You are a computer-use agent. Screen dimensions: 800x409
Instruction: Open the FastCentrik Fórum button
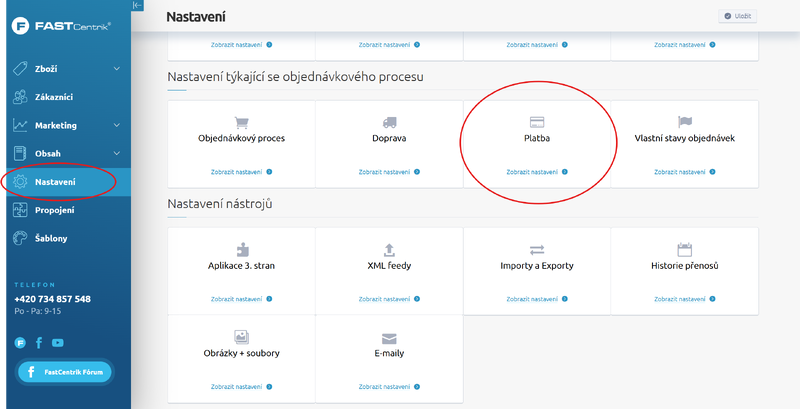(65, 372)
